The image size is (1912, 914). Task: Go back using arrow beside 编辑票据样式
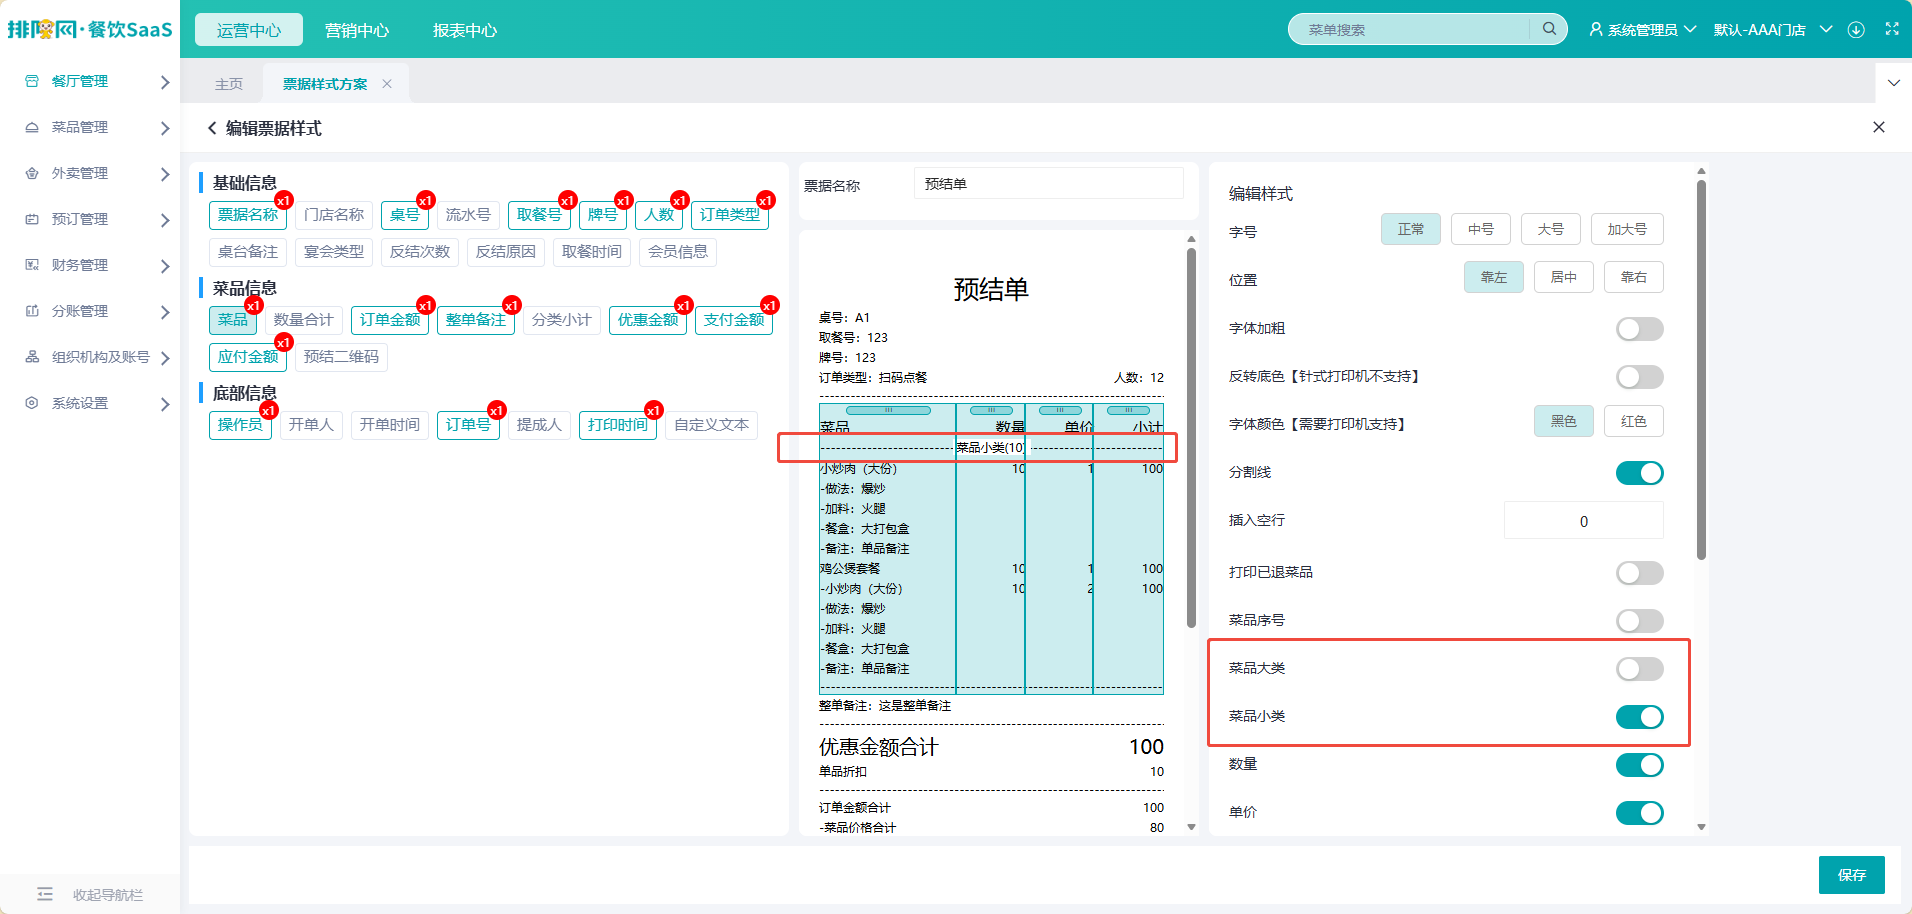211,128
